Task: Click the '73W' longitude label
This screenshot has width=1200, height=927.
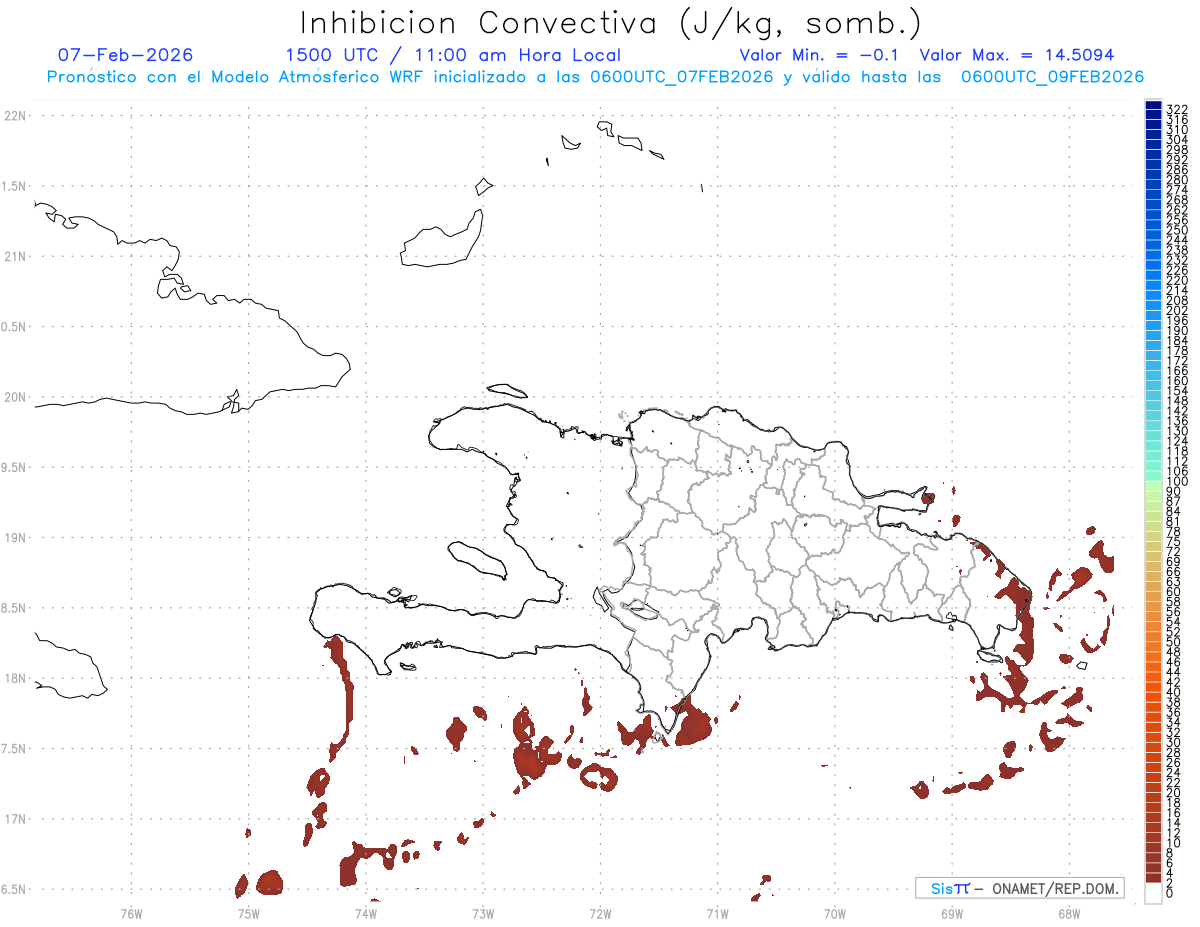Action: (483, 912)
